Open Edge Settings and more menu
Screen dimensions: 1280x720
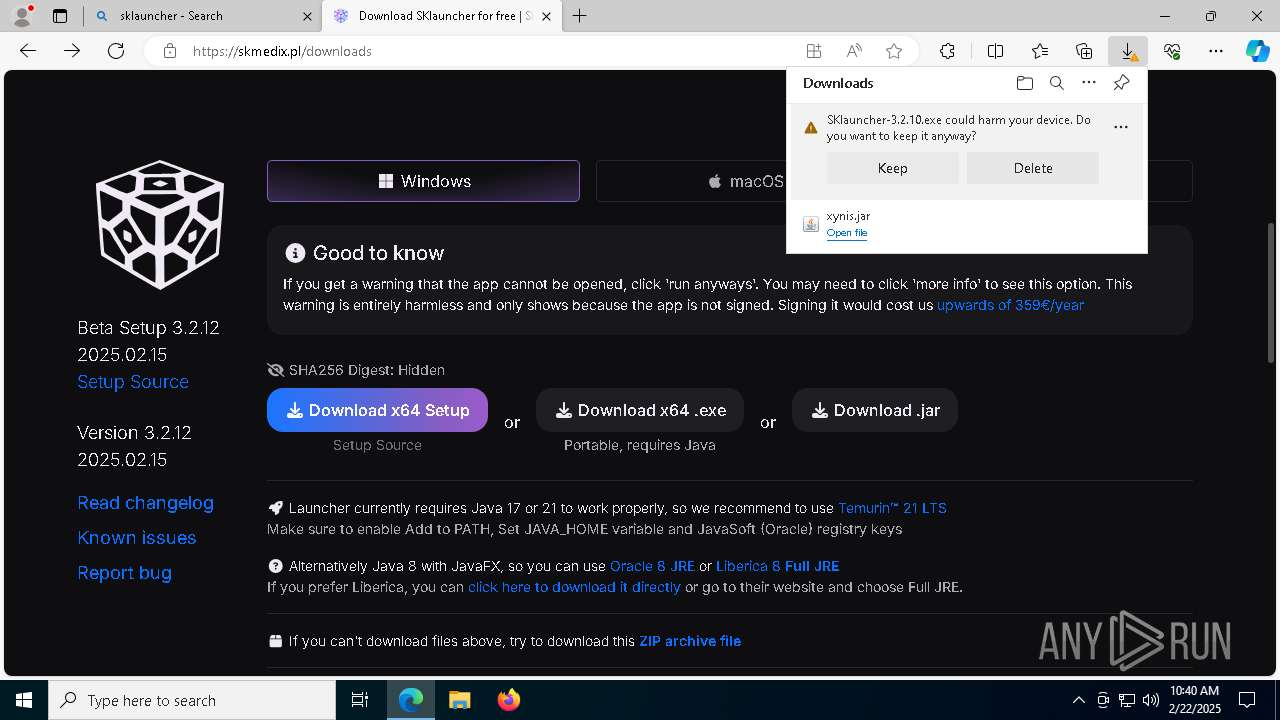click(1216, 51)
